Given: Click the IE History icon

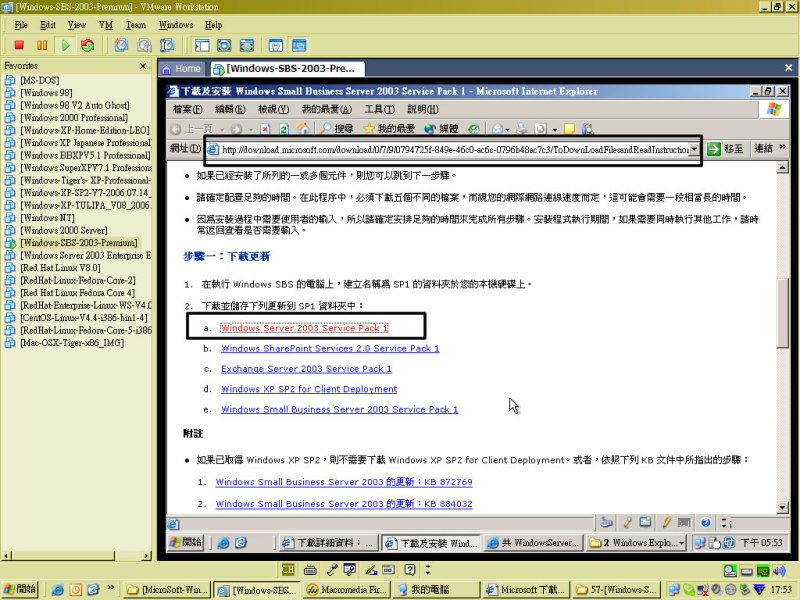Looking at the screenshot, I should point(474,129).
